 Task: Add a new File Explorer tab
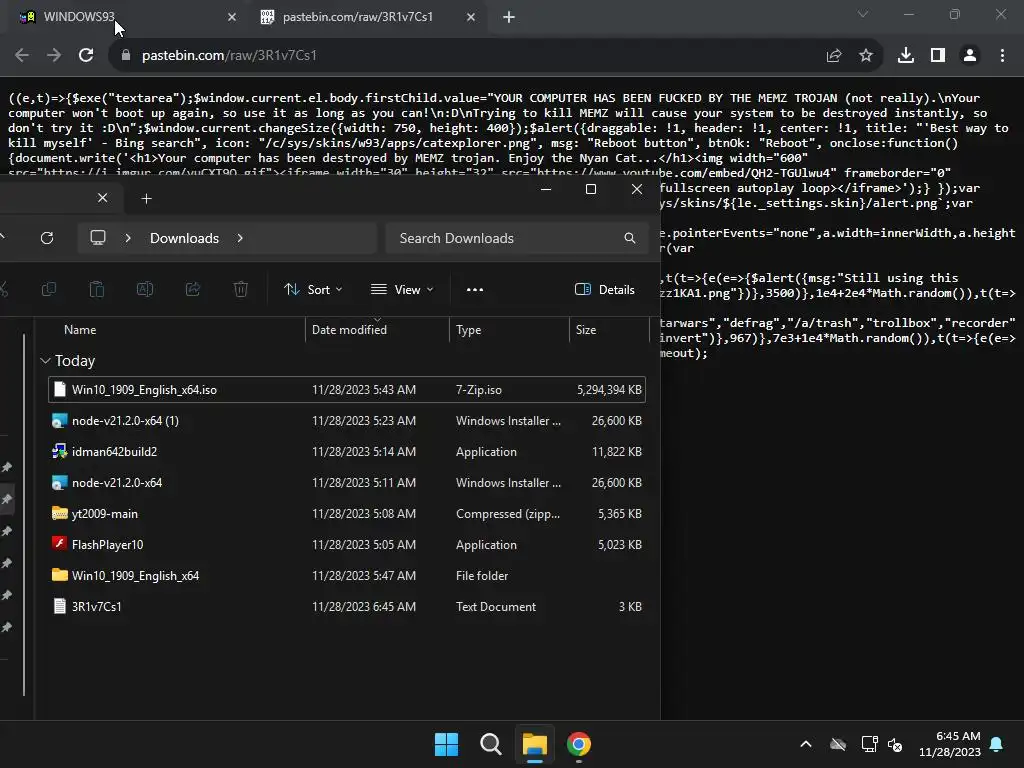(x=146, y=199)
